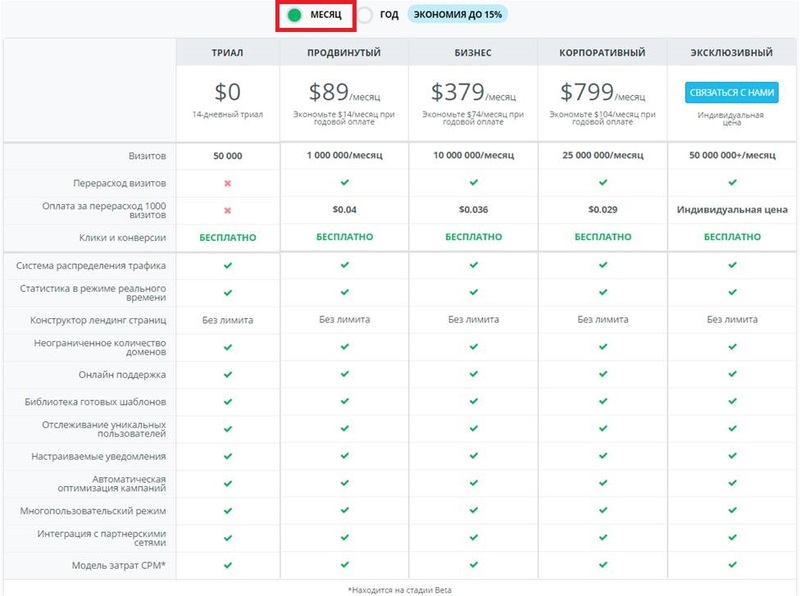Click Модель затрат CPM checkmark in Эксклюзивный column

coord(732,565)
